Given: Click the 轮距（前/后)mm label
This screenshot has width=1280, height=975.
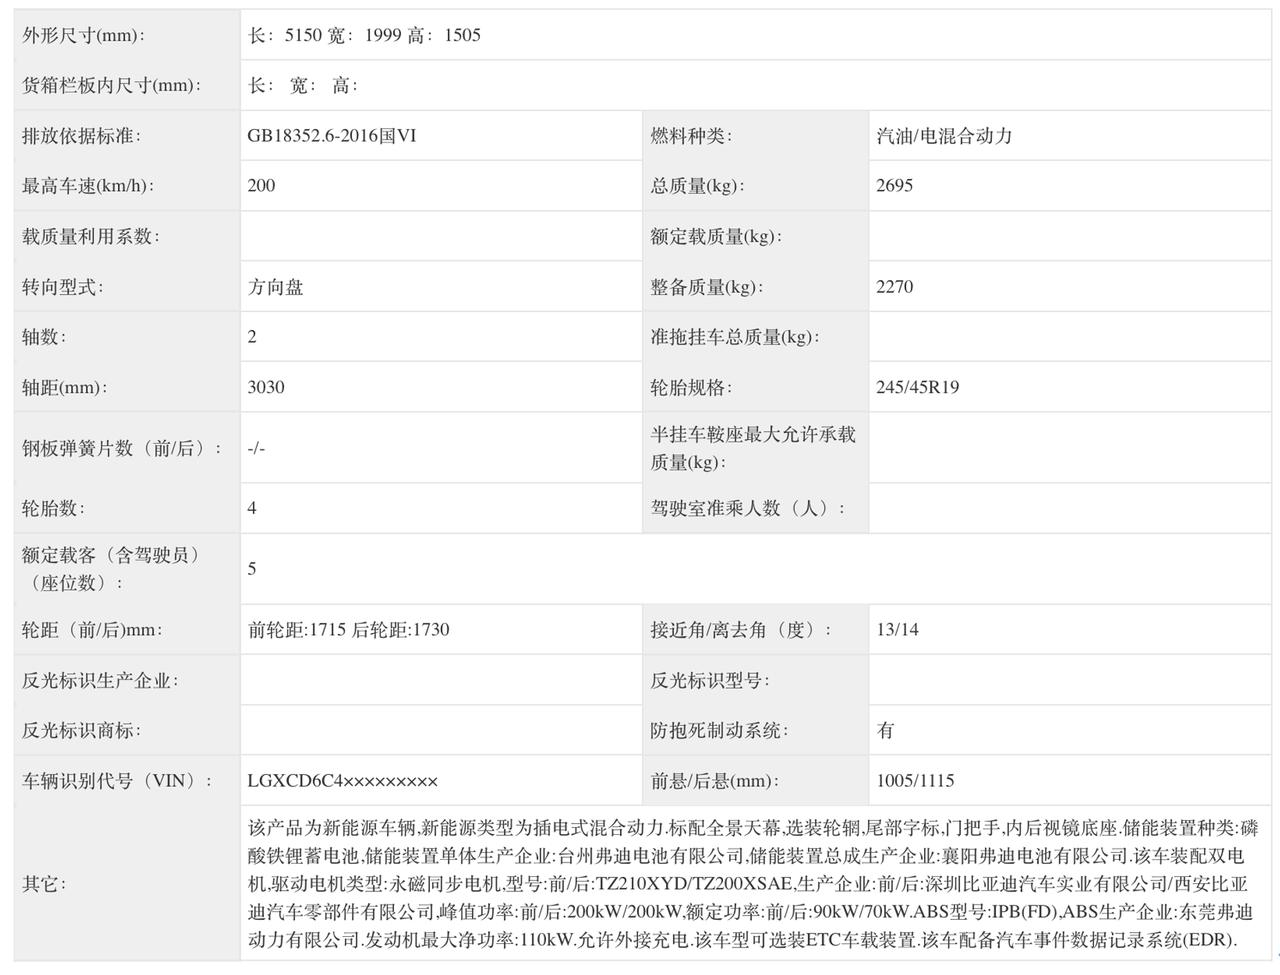Looking at the screenshot, I should coord(93,630).
